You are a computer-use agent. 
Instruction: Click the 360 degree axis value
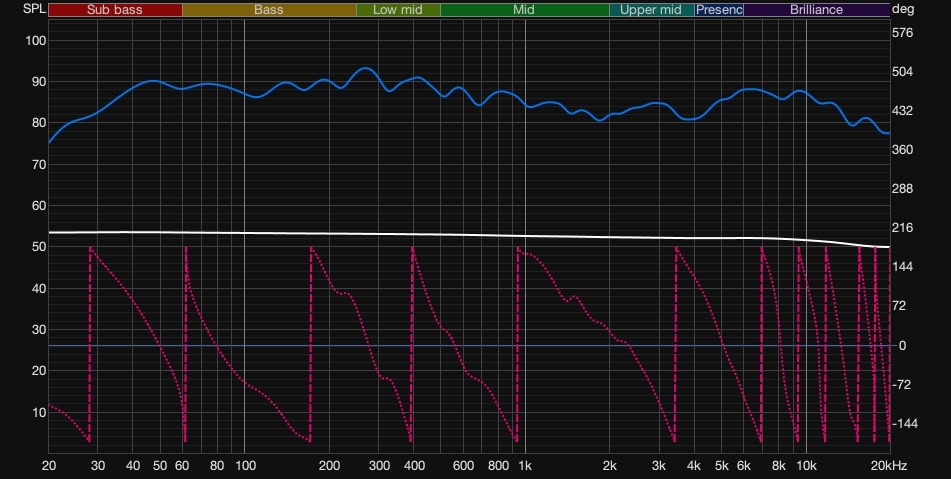click(902, 150)
